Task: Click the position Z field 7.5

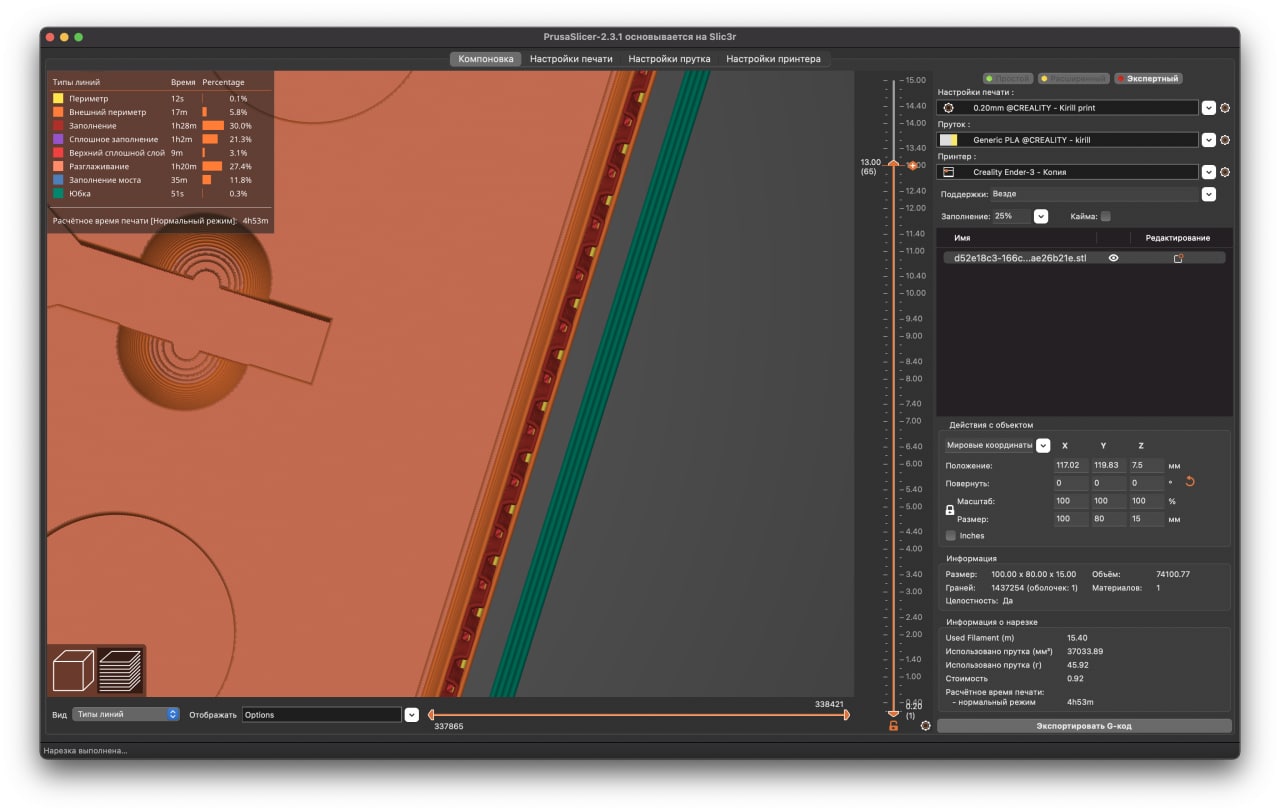Action: pos(1147,465)
